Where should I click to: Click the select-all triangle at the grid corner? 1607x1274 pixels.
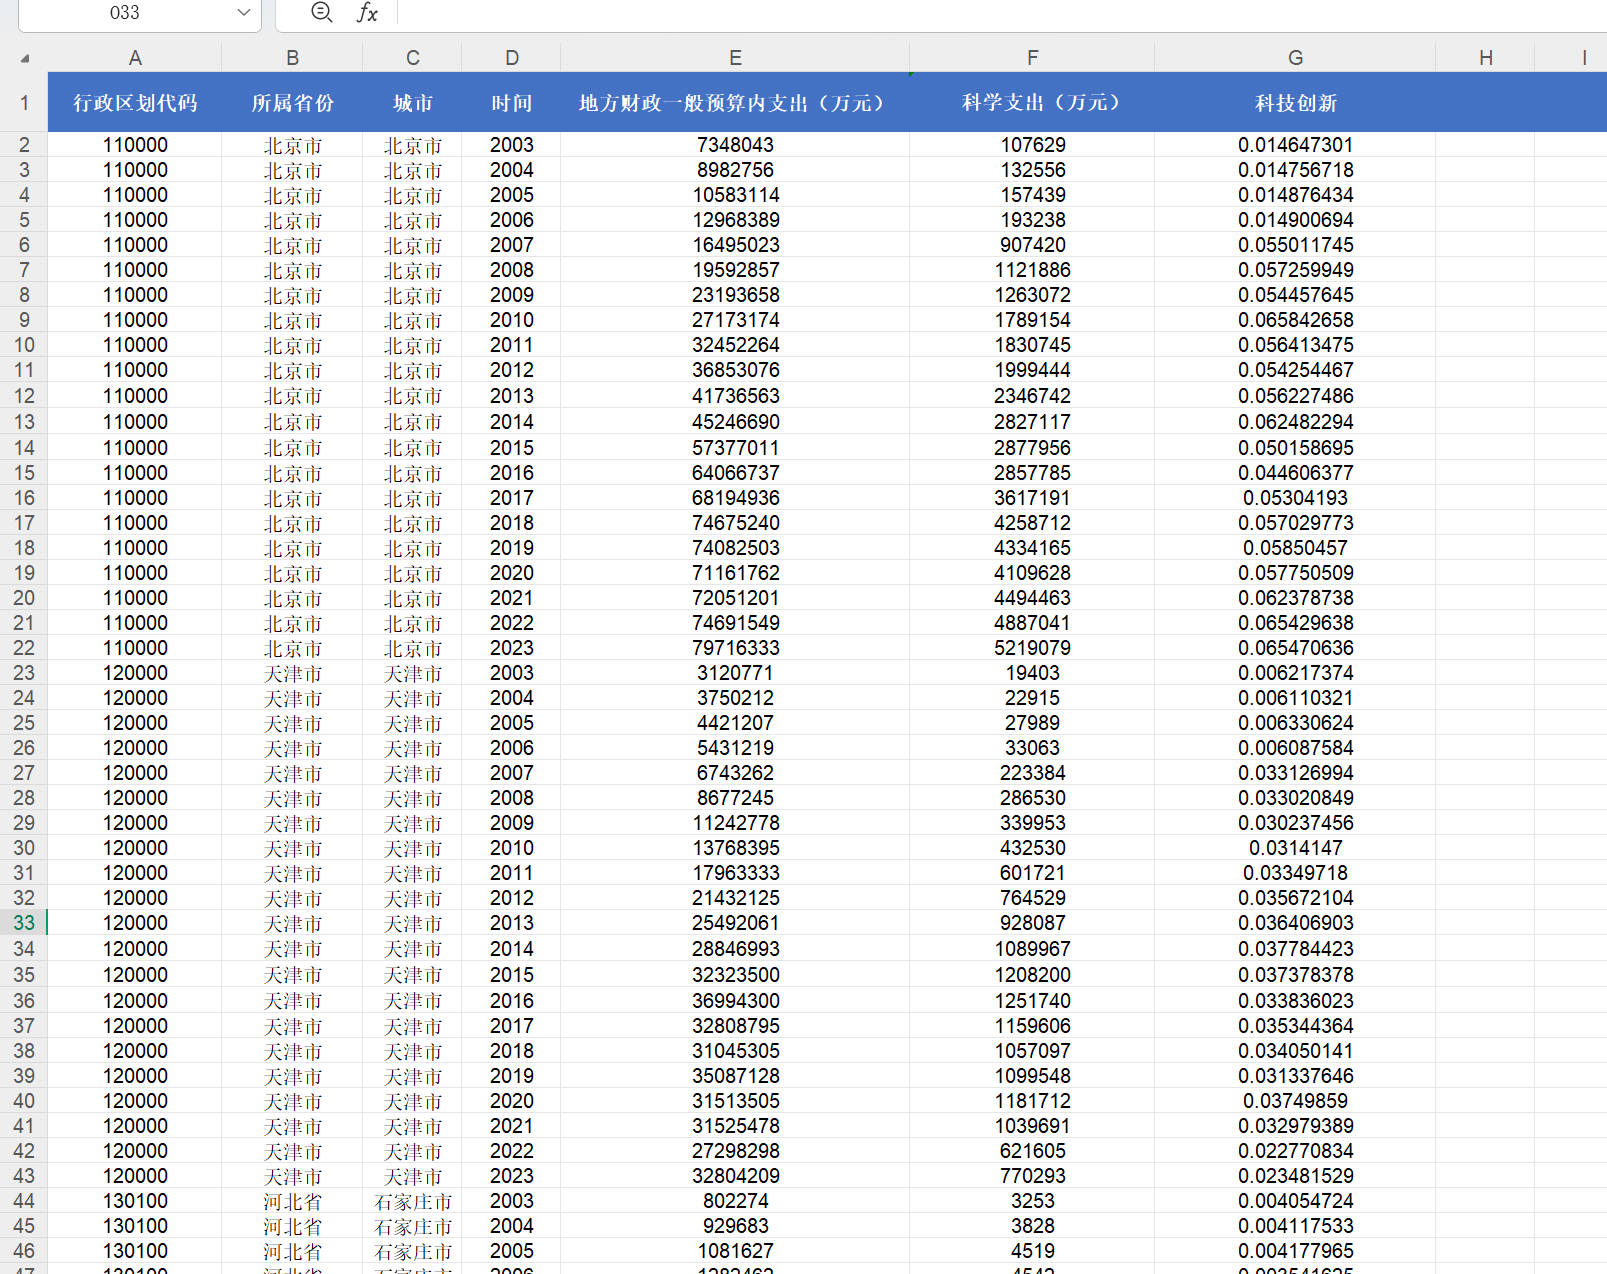click(x=25, y=59)
